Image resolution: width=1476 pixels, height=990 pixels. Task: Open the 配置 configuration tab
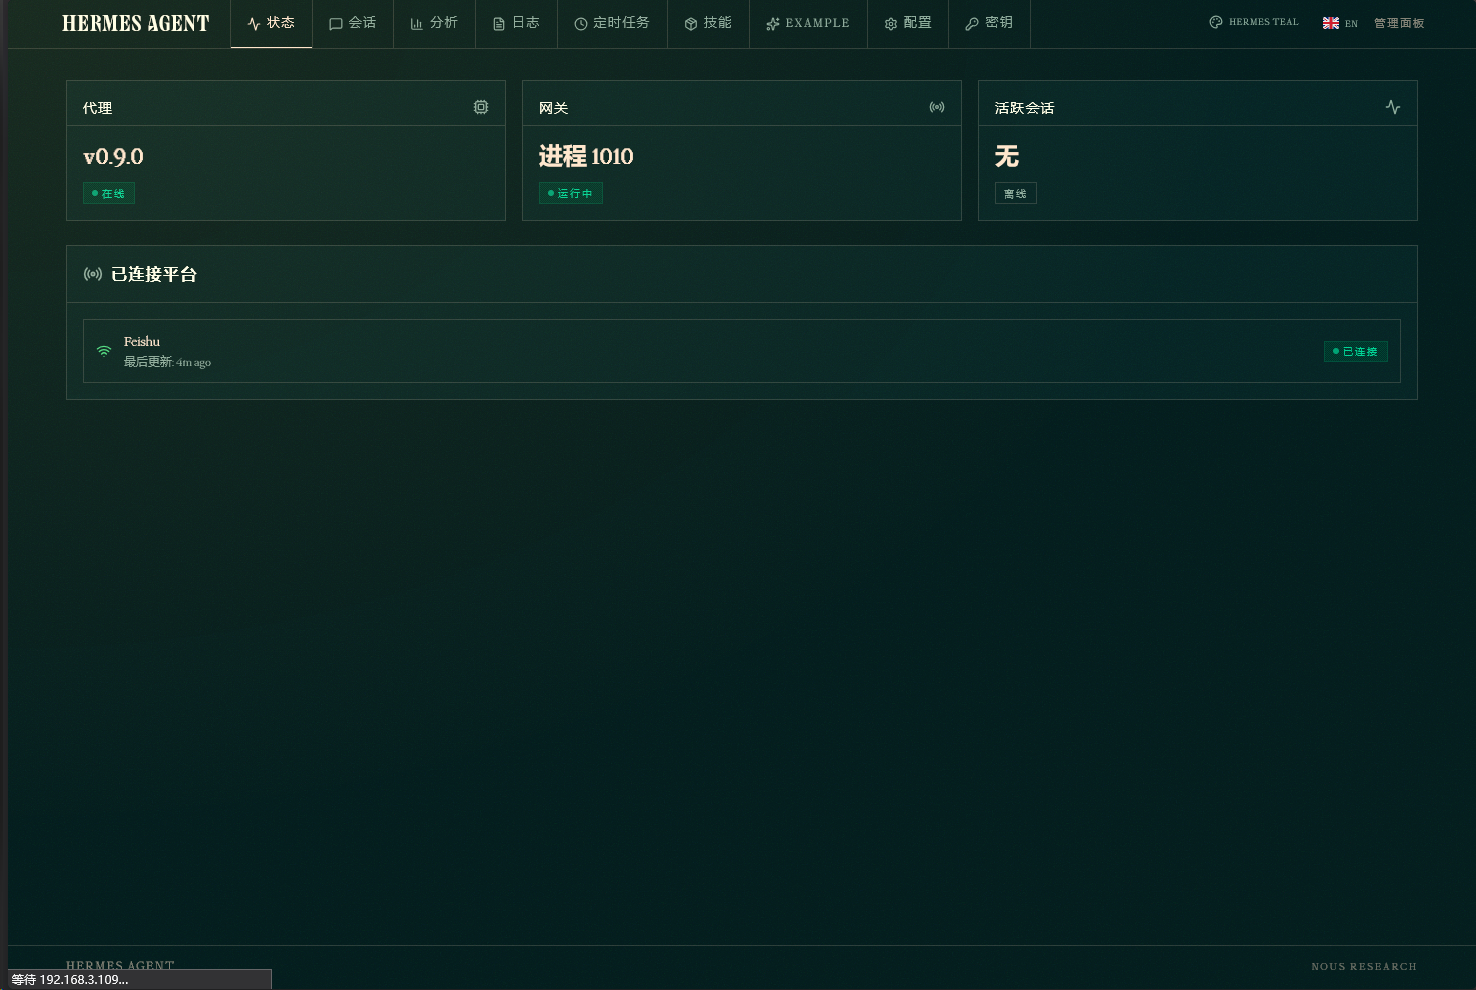(x=908, y=23)
